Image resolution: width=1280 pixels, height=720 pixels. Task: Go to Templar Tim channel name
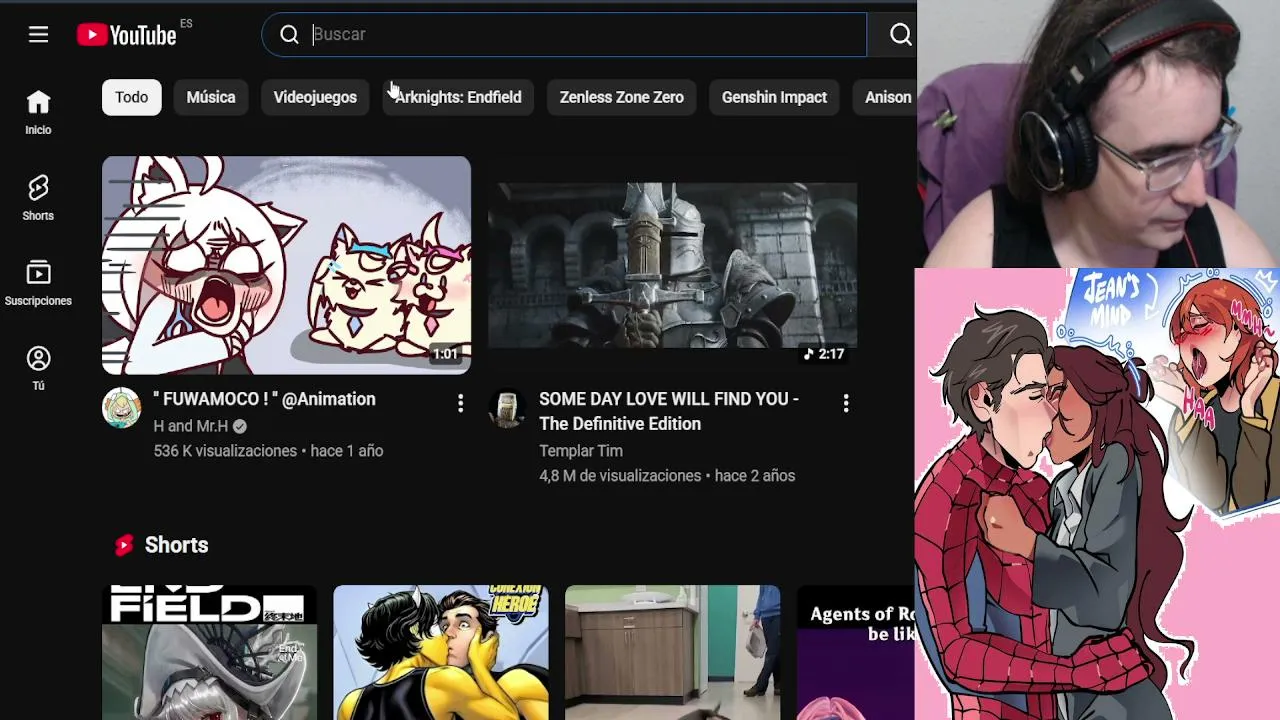pos(581,451)
